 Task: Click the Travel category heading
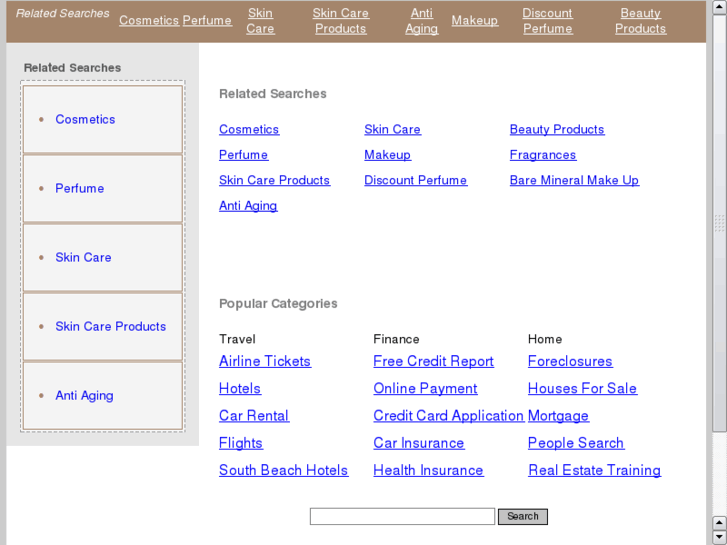click(x=237, y=339)
